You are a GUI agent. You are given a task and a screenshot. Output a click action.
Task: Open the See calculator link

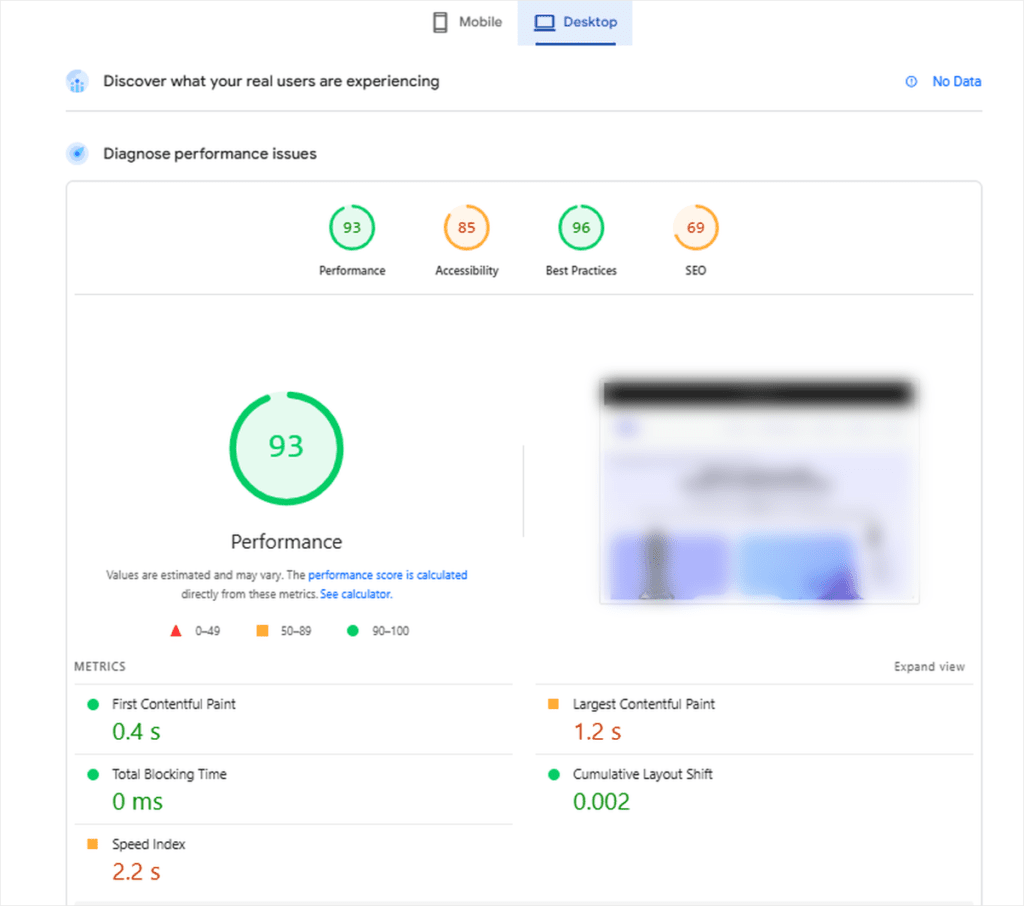pyautogui.click(x=356, y=594)
